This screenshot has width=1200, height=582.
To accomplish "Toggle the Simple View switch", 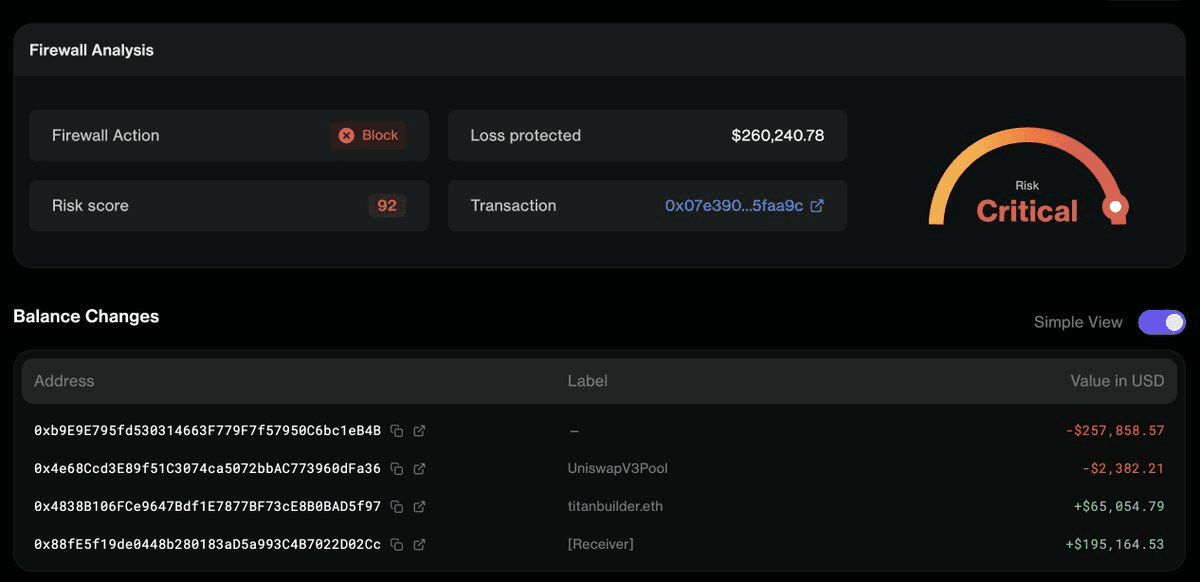I will pyautogui.click(x=1161, y=322).
